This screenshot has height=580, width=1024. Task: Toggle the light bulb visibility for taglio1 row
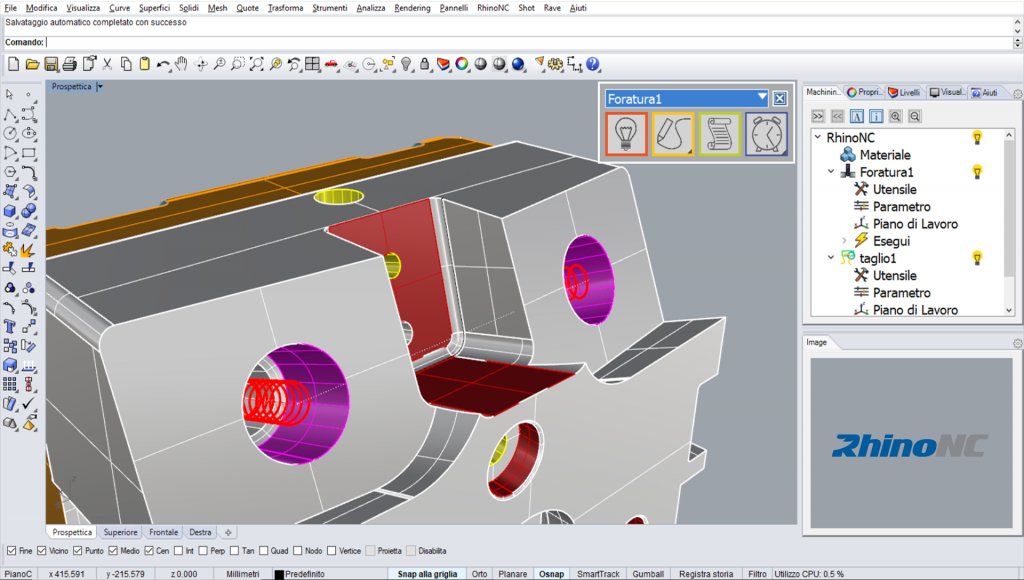point(977,258)
